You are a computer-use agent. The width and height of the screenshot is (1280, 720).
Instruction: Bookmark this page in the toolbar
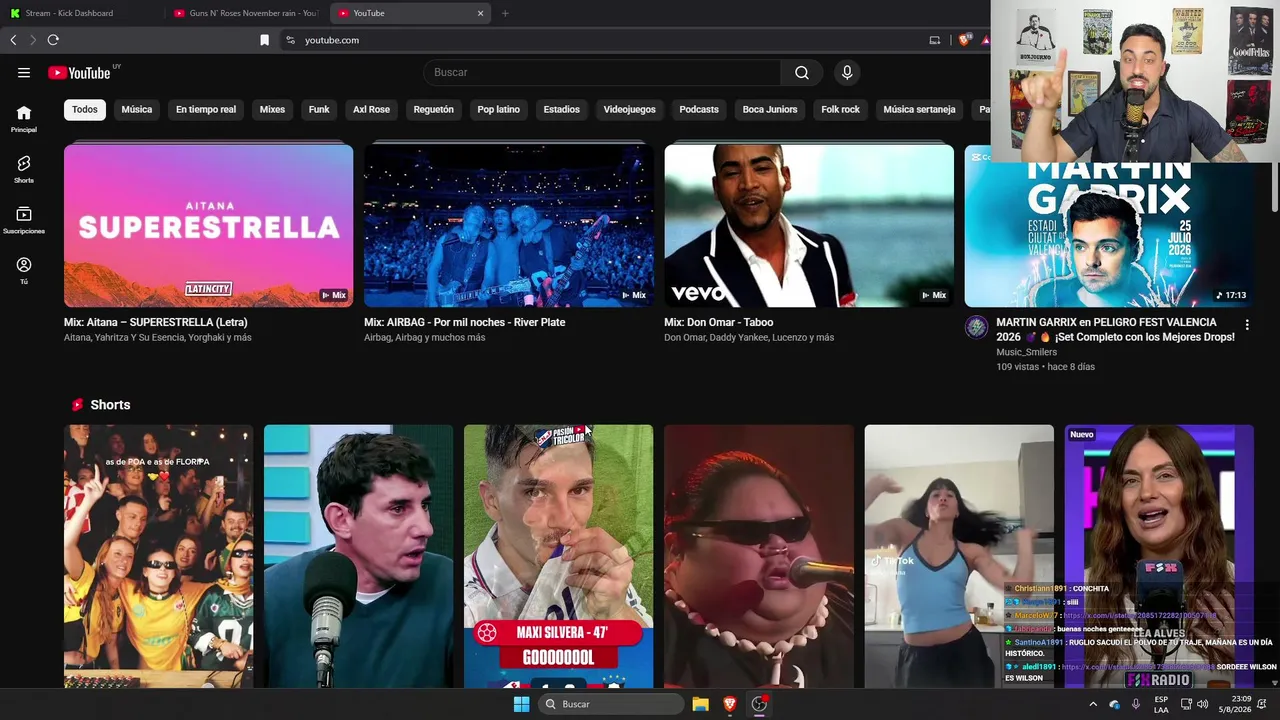(264, 40)
